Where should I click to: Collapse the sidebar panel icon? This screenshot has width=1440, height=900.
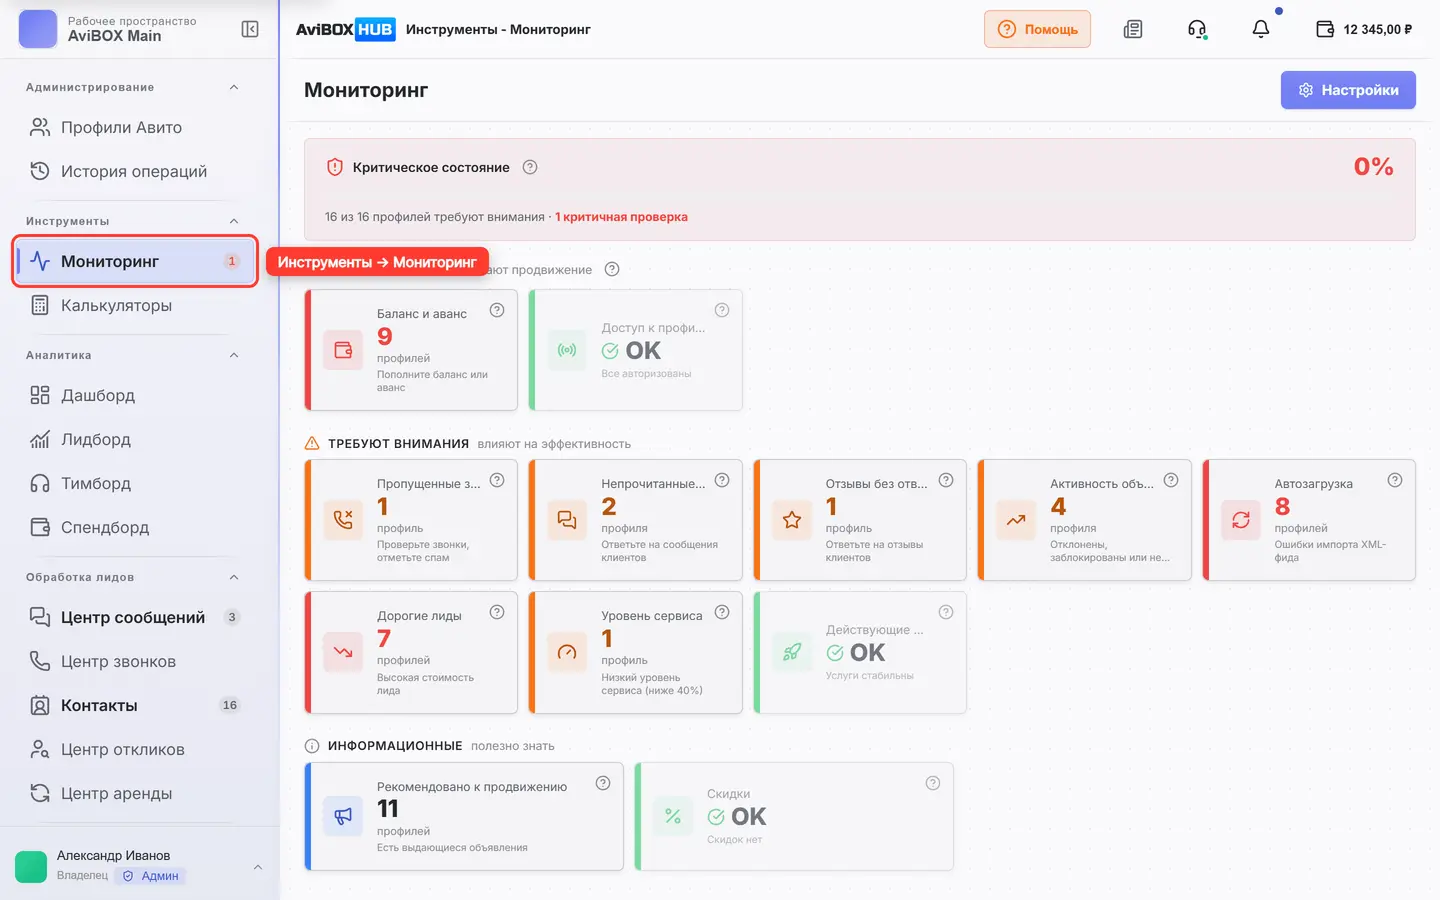pos(250,29)
